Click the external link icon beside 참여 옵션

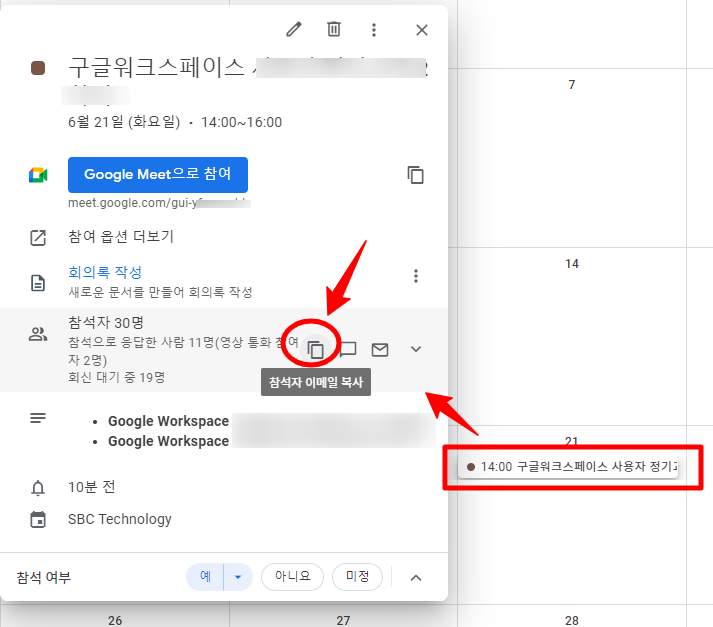click(x=38, y=237)
